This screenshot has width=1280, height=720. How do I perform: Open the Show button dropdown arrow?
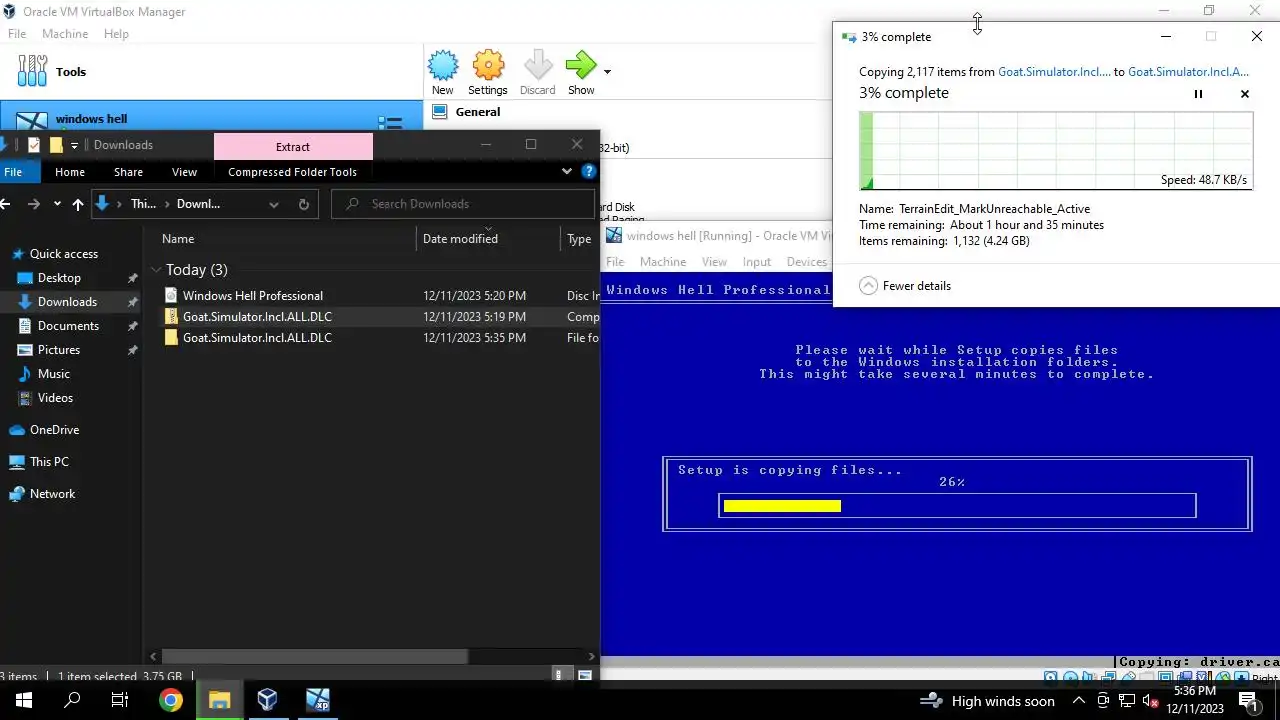point(607,72)
